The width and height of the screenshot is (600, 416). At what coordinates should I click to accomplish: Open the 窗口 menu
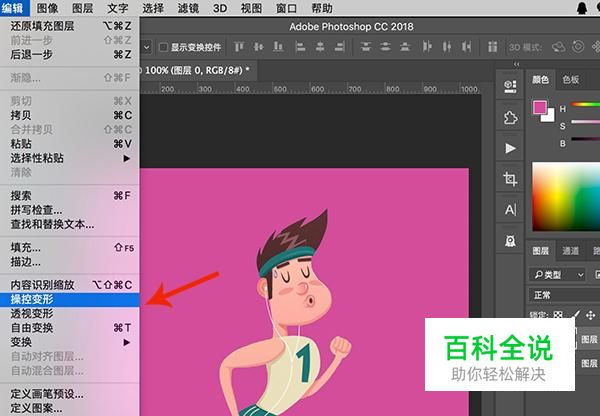click(x=286, y=8)
